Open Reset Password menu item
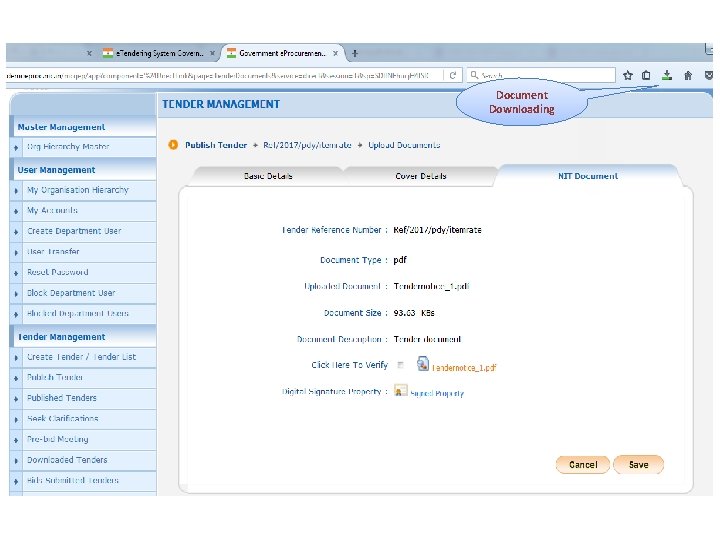 (x=57, y=272)
